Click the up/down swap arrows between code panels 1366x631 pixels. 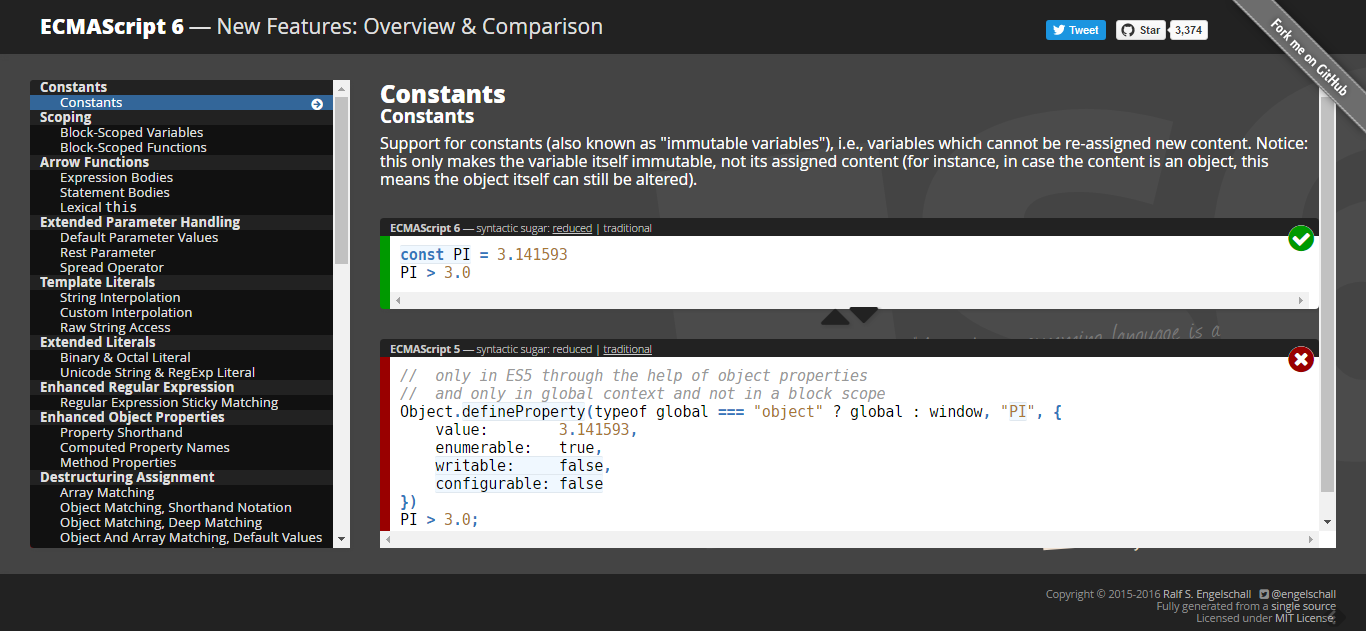click(850, 316)
